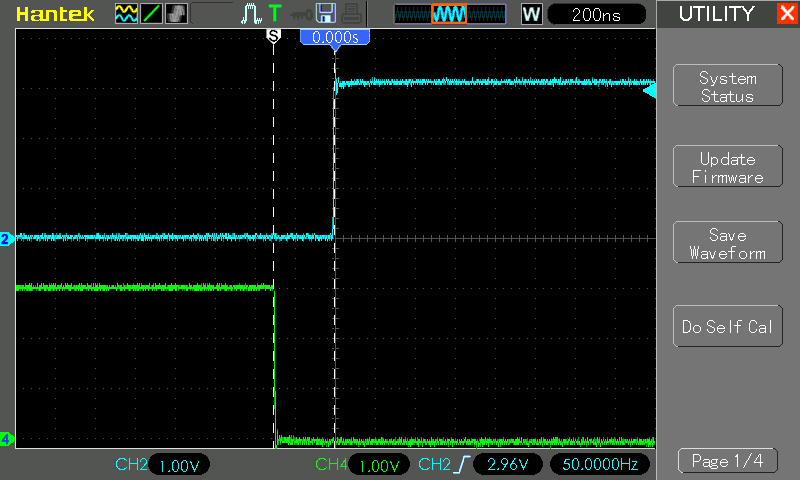
Task: Click the 50.0000Hz frequency readout
Action: [600, 464]
